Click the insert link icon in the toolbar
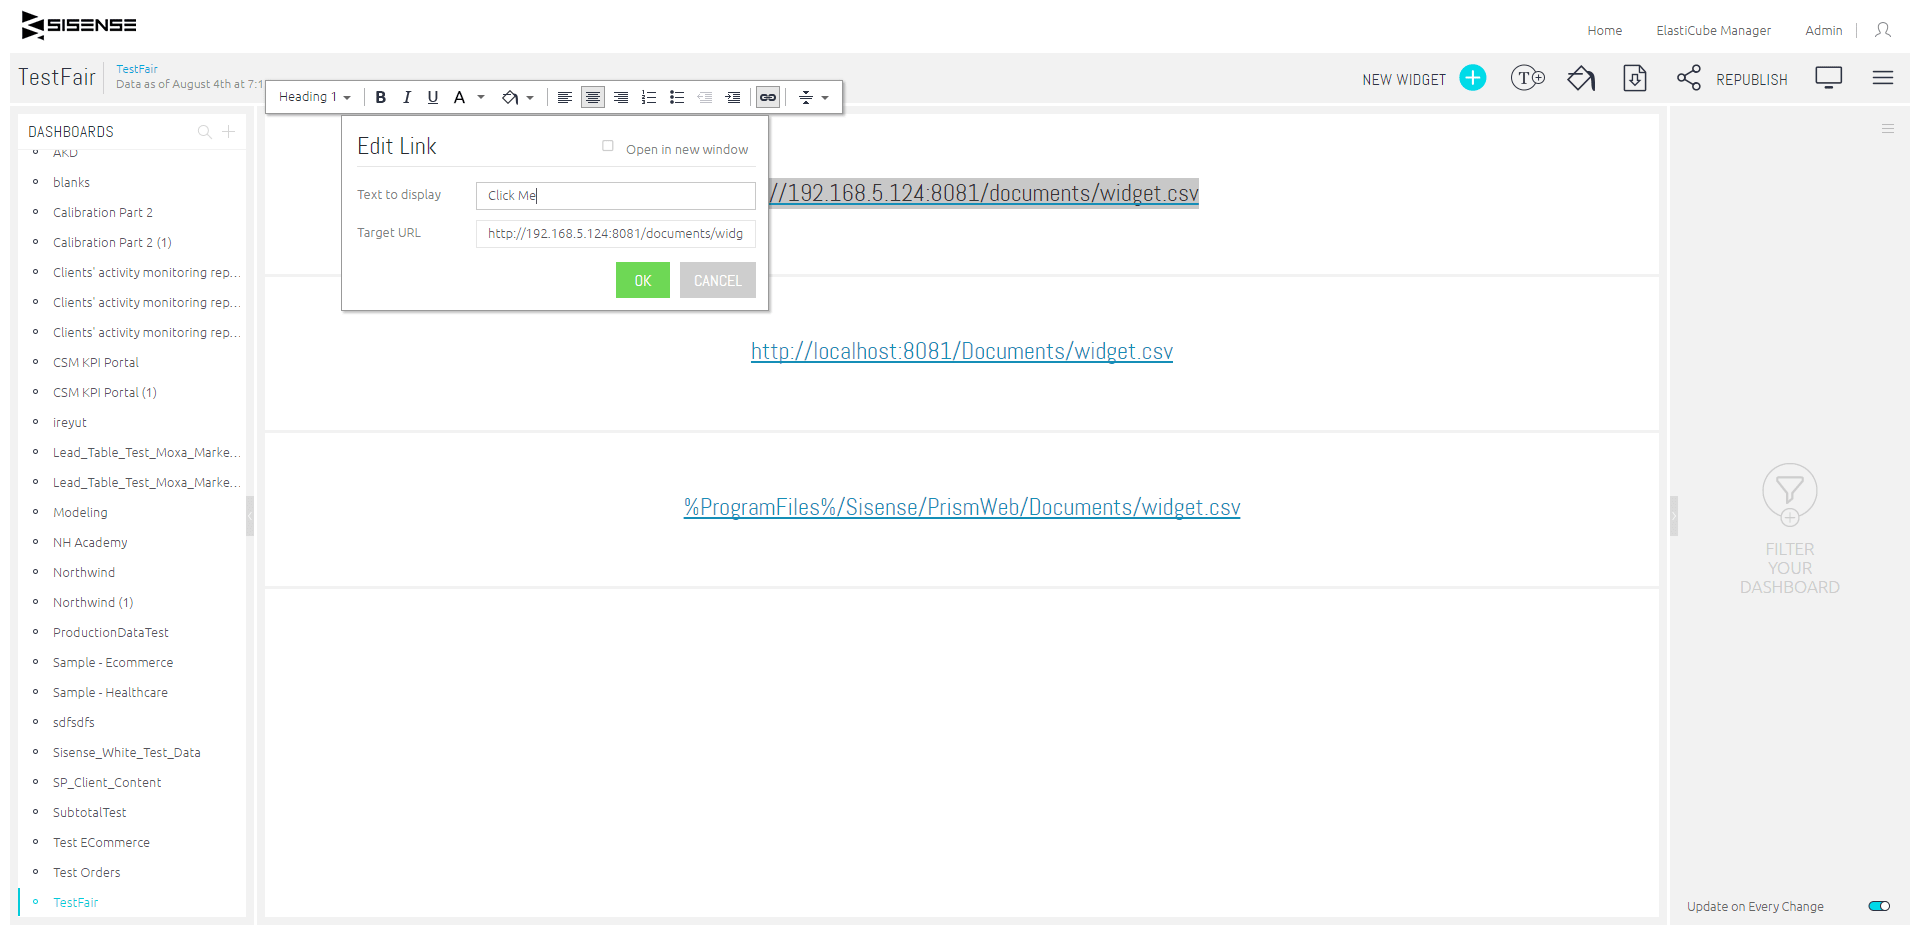Image resolution: width=1920 pixels, height=935 pixels. pos(768,97)
